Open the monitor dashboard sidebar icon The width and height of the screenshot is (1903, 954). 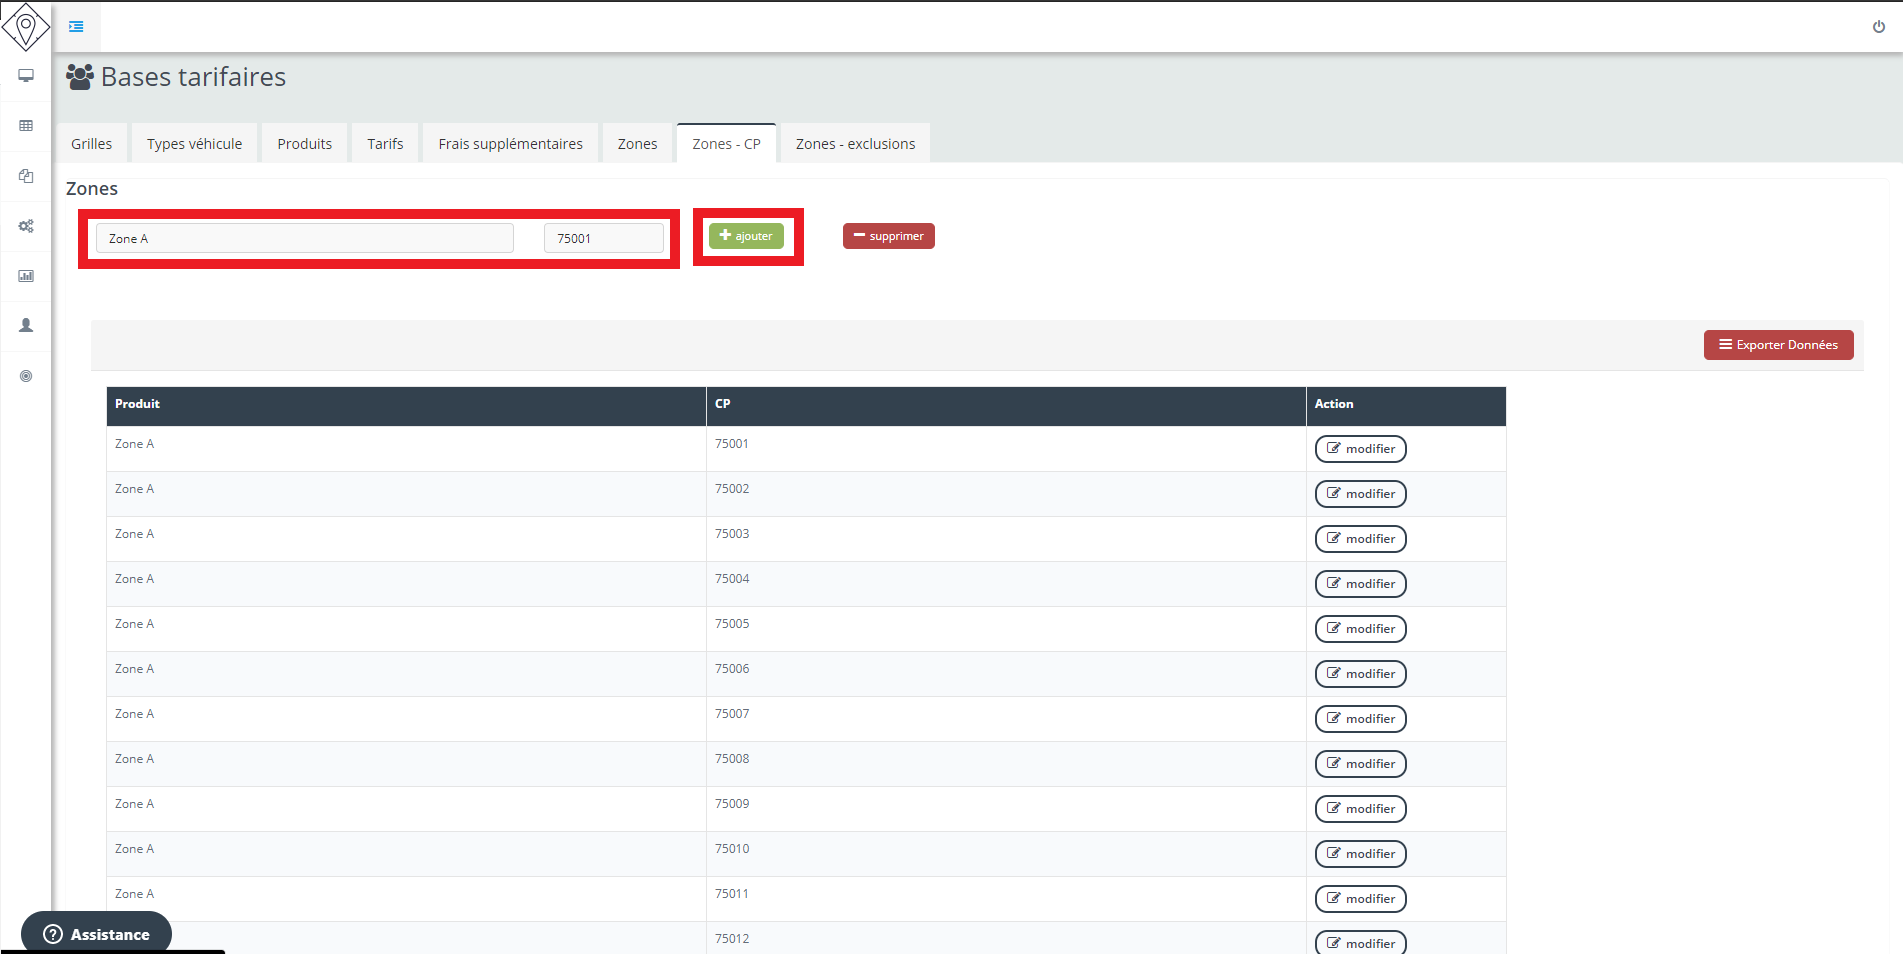pyautogui.click(x=26, y=76)
